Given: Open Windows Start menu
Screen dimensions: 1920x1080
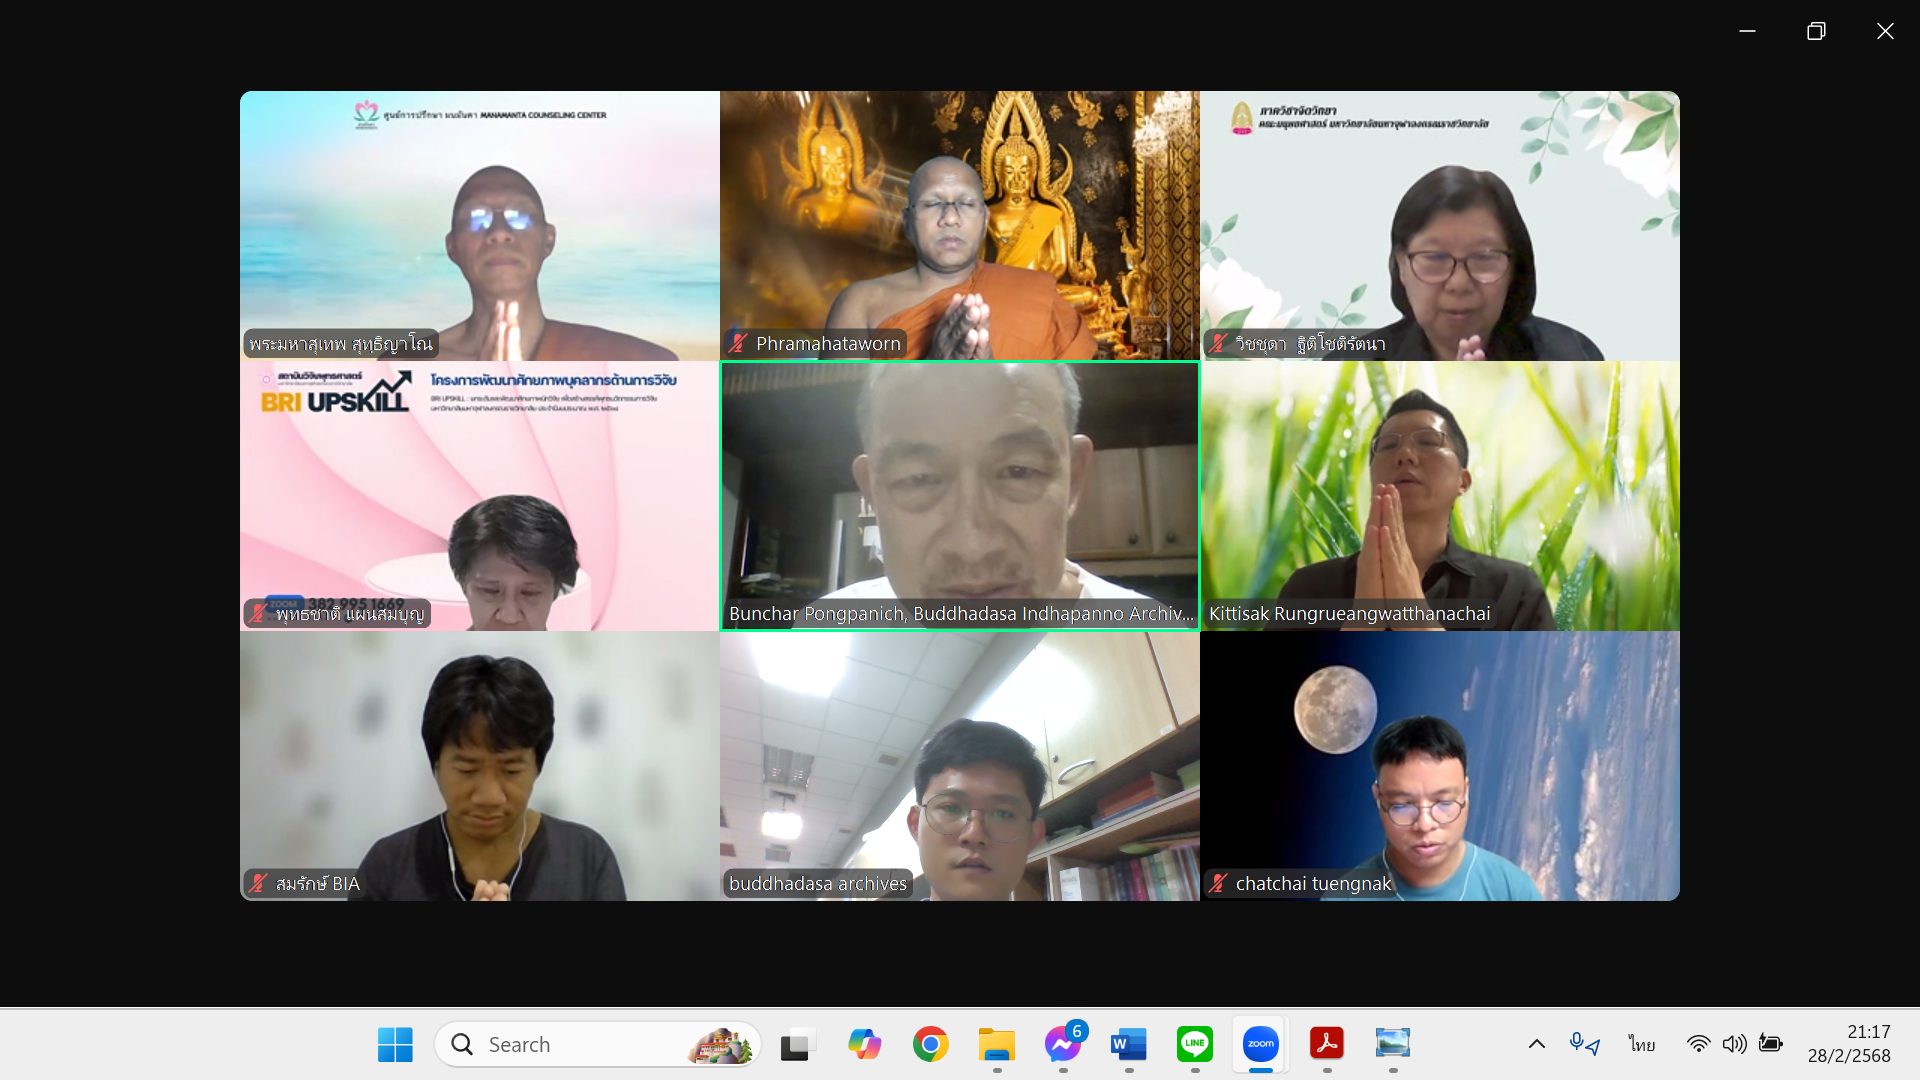Looking at the screenshot, I should (395, 1044).
